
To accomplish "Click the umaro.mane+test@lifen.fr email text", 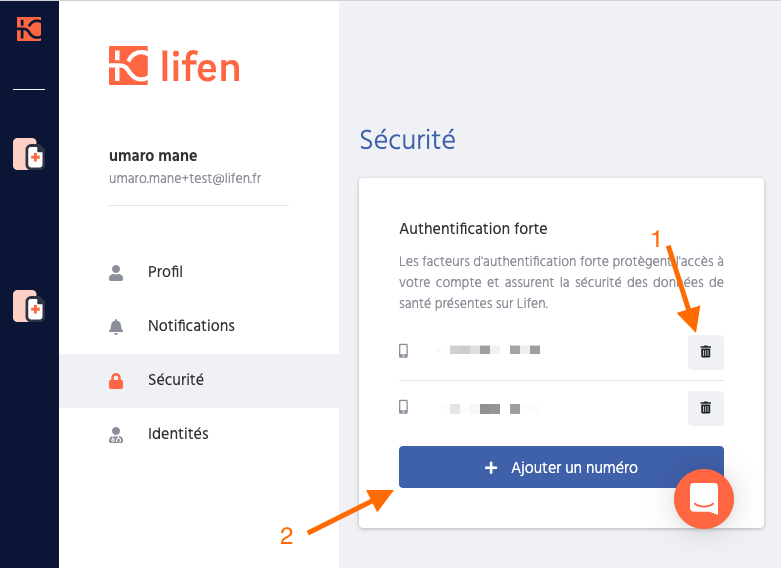I will pyautogui.click(x=185, y=178).
